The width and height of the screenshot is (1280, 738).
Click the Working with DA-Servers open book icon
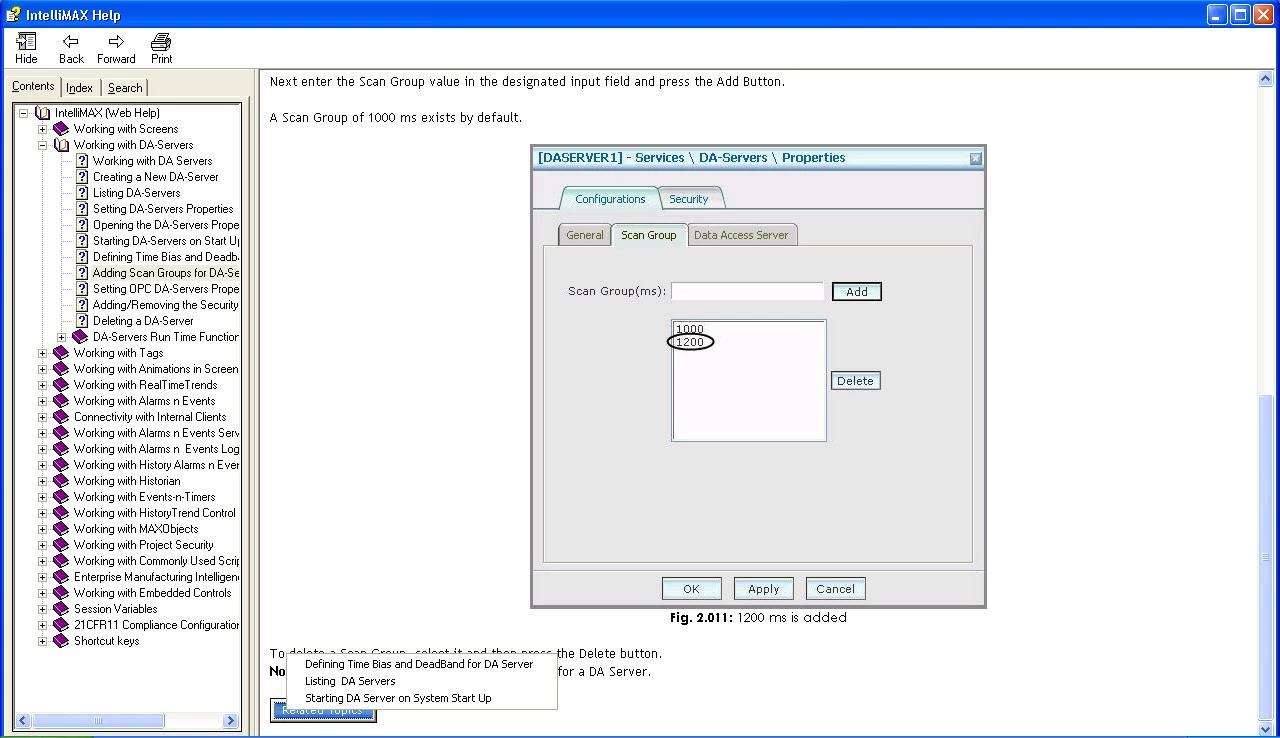[x=61, y=145]
